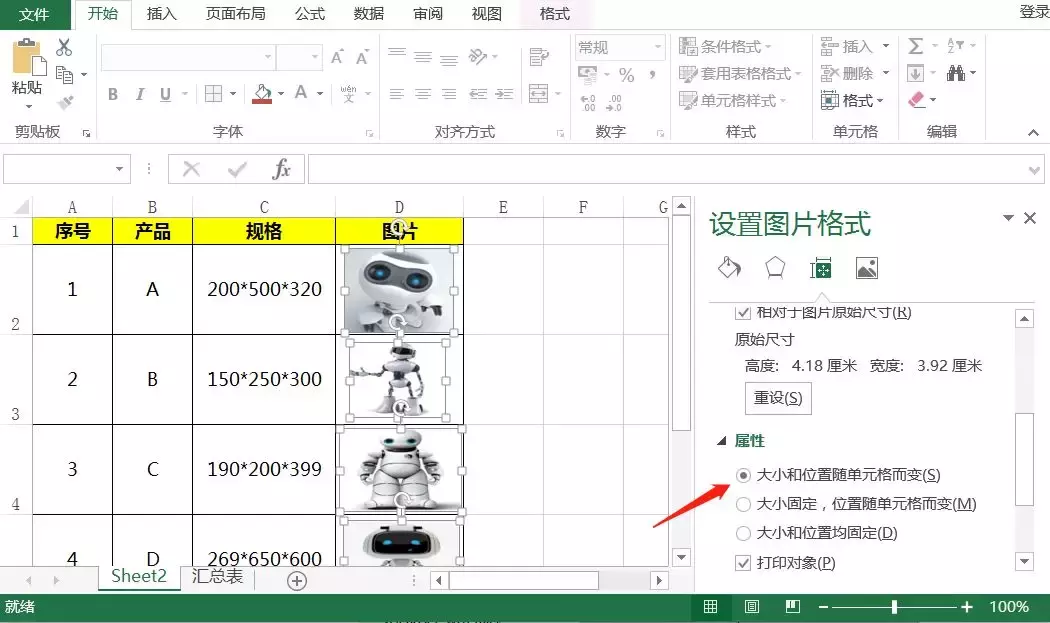Toggle 相对于图片原始尺寸 checkbox
Image resolution: width=1050 pixels, height=623 pixels.
click(742, 312)
